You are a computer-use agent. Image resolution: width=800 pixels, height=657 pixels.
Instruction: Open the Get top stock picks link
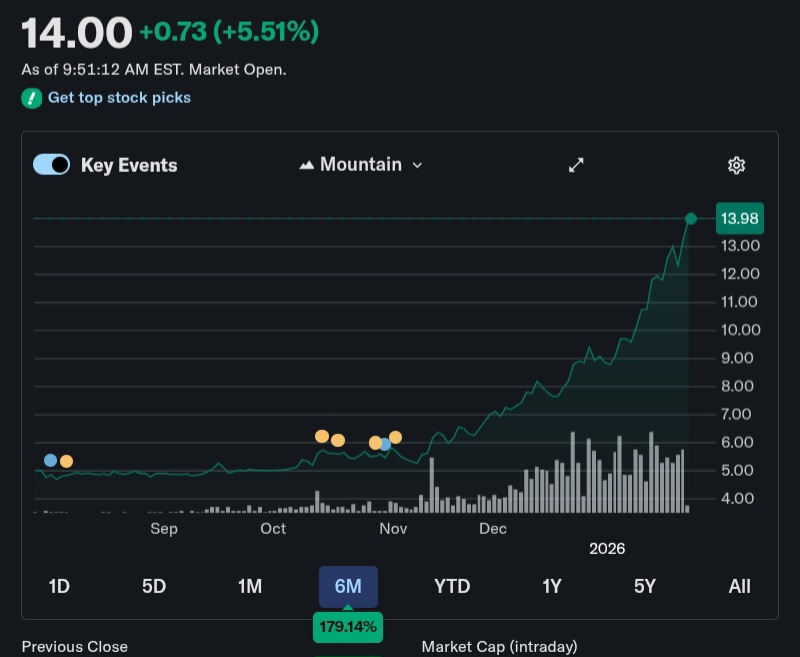click(x=119, y=97)
